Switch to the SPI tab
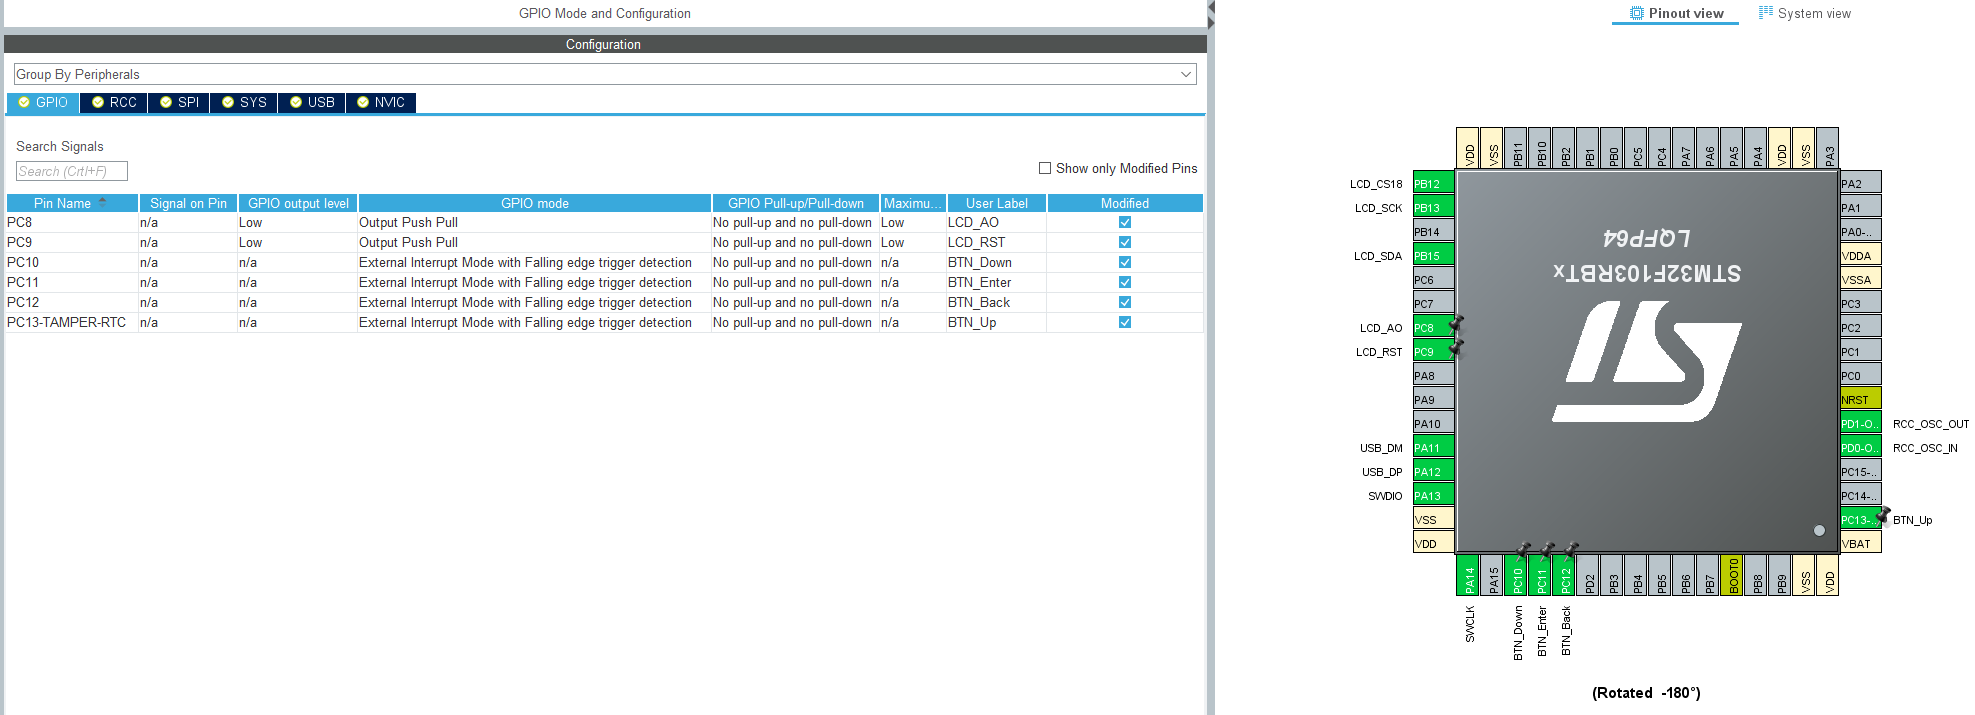The image size is (1975, 715). click(179, 102)
